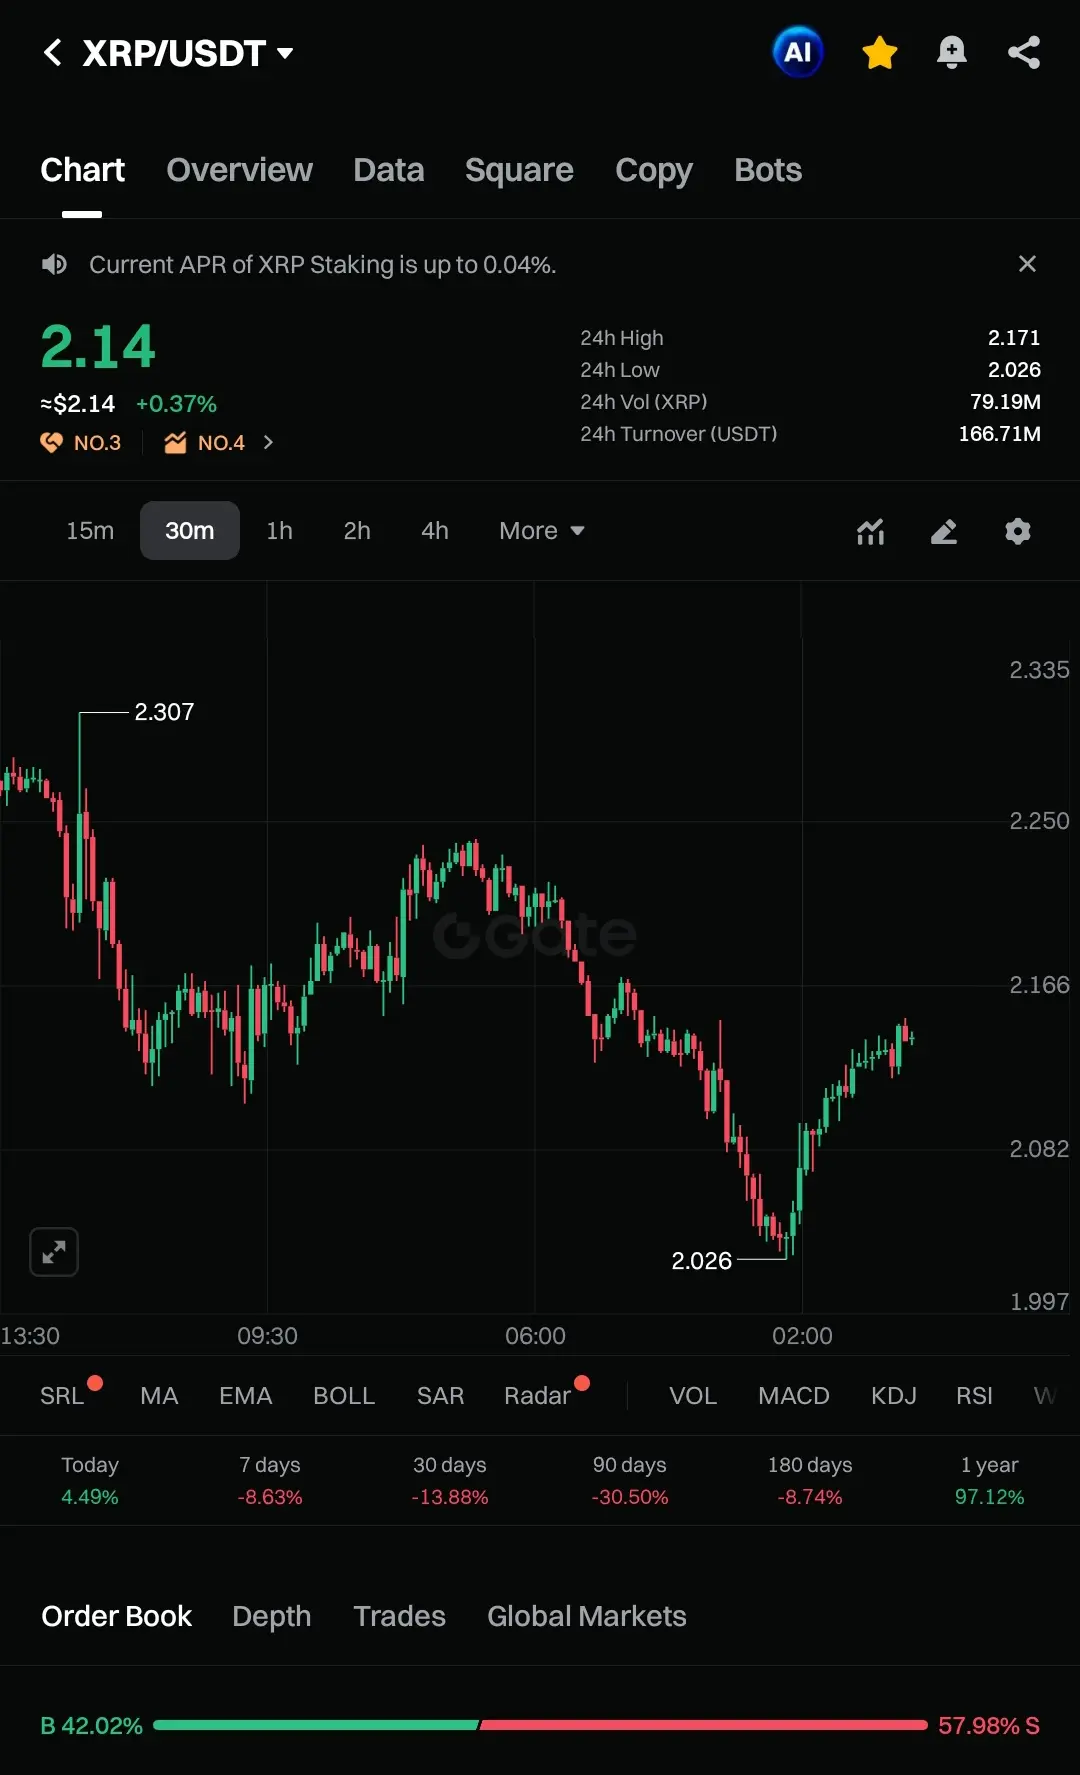The image size is (1080, 1775).
Task: Select the 30 days -13.88% performance
Action: pyautogui.click(x=450, y=1481)
